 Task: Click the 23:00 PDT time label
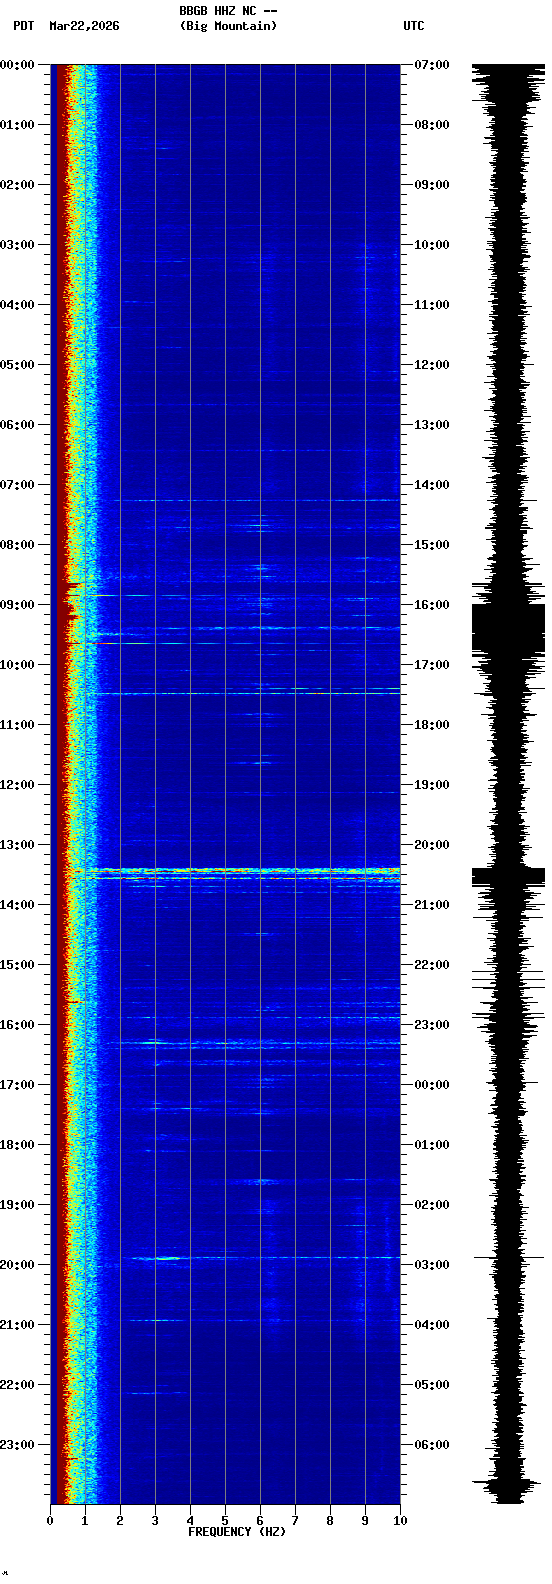(17, 1445)
